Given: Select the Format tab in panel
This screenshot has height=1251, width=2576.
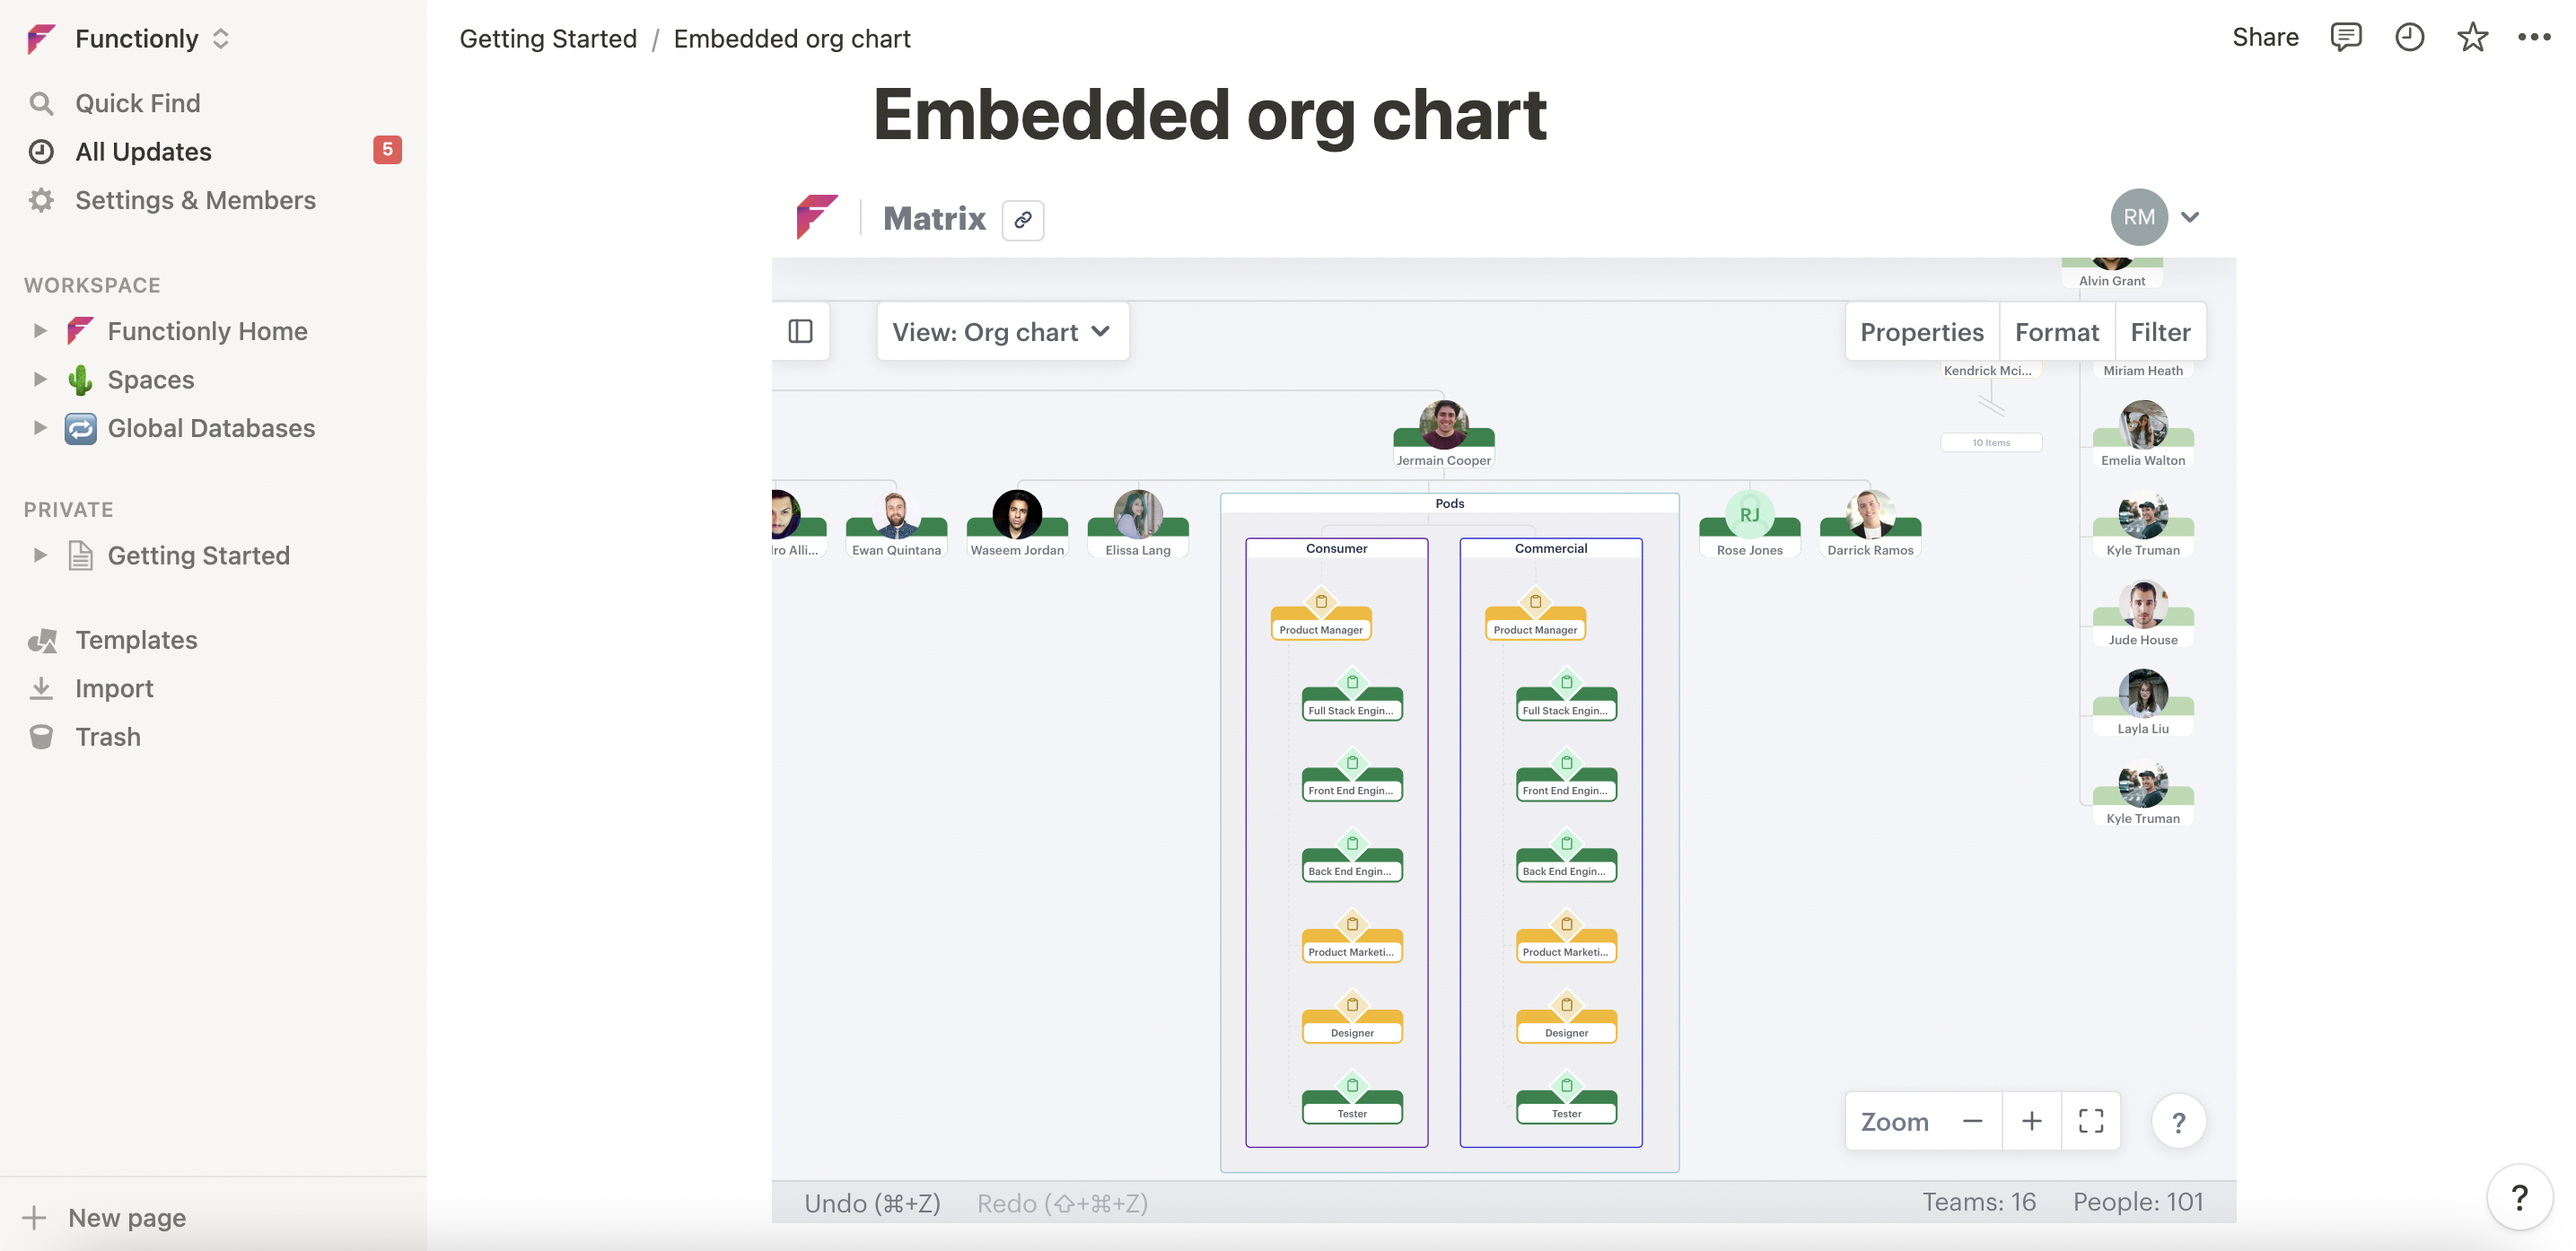Looking at the screenshot, I should [x=2057, y=332].
